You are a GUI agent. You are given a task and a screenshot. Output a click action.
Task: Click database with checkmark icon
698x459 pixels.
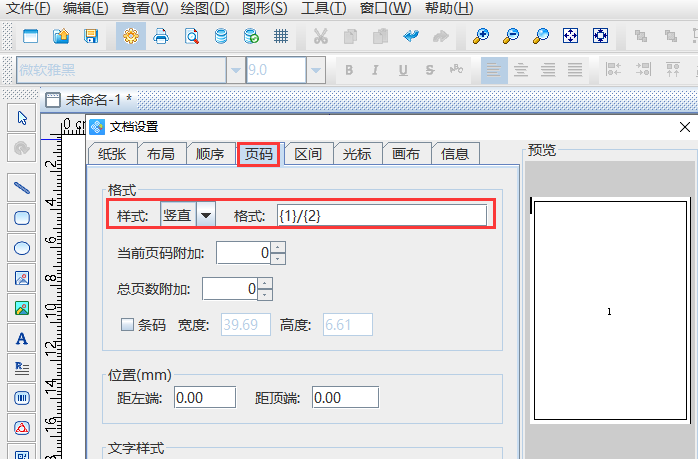point(251,36)
